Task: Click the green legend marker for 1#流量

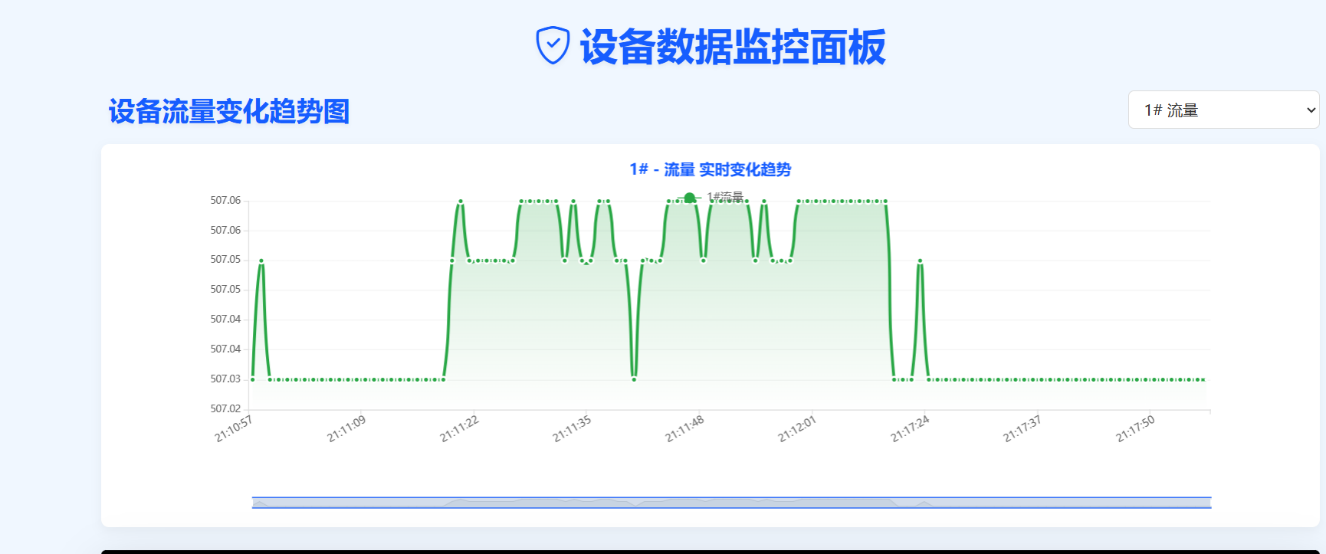Action: (x=689, y=197)
